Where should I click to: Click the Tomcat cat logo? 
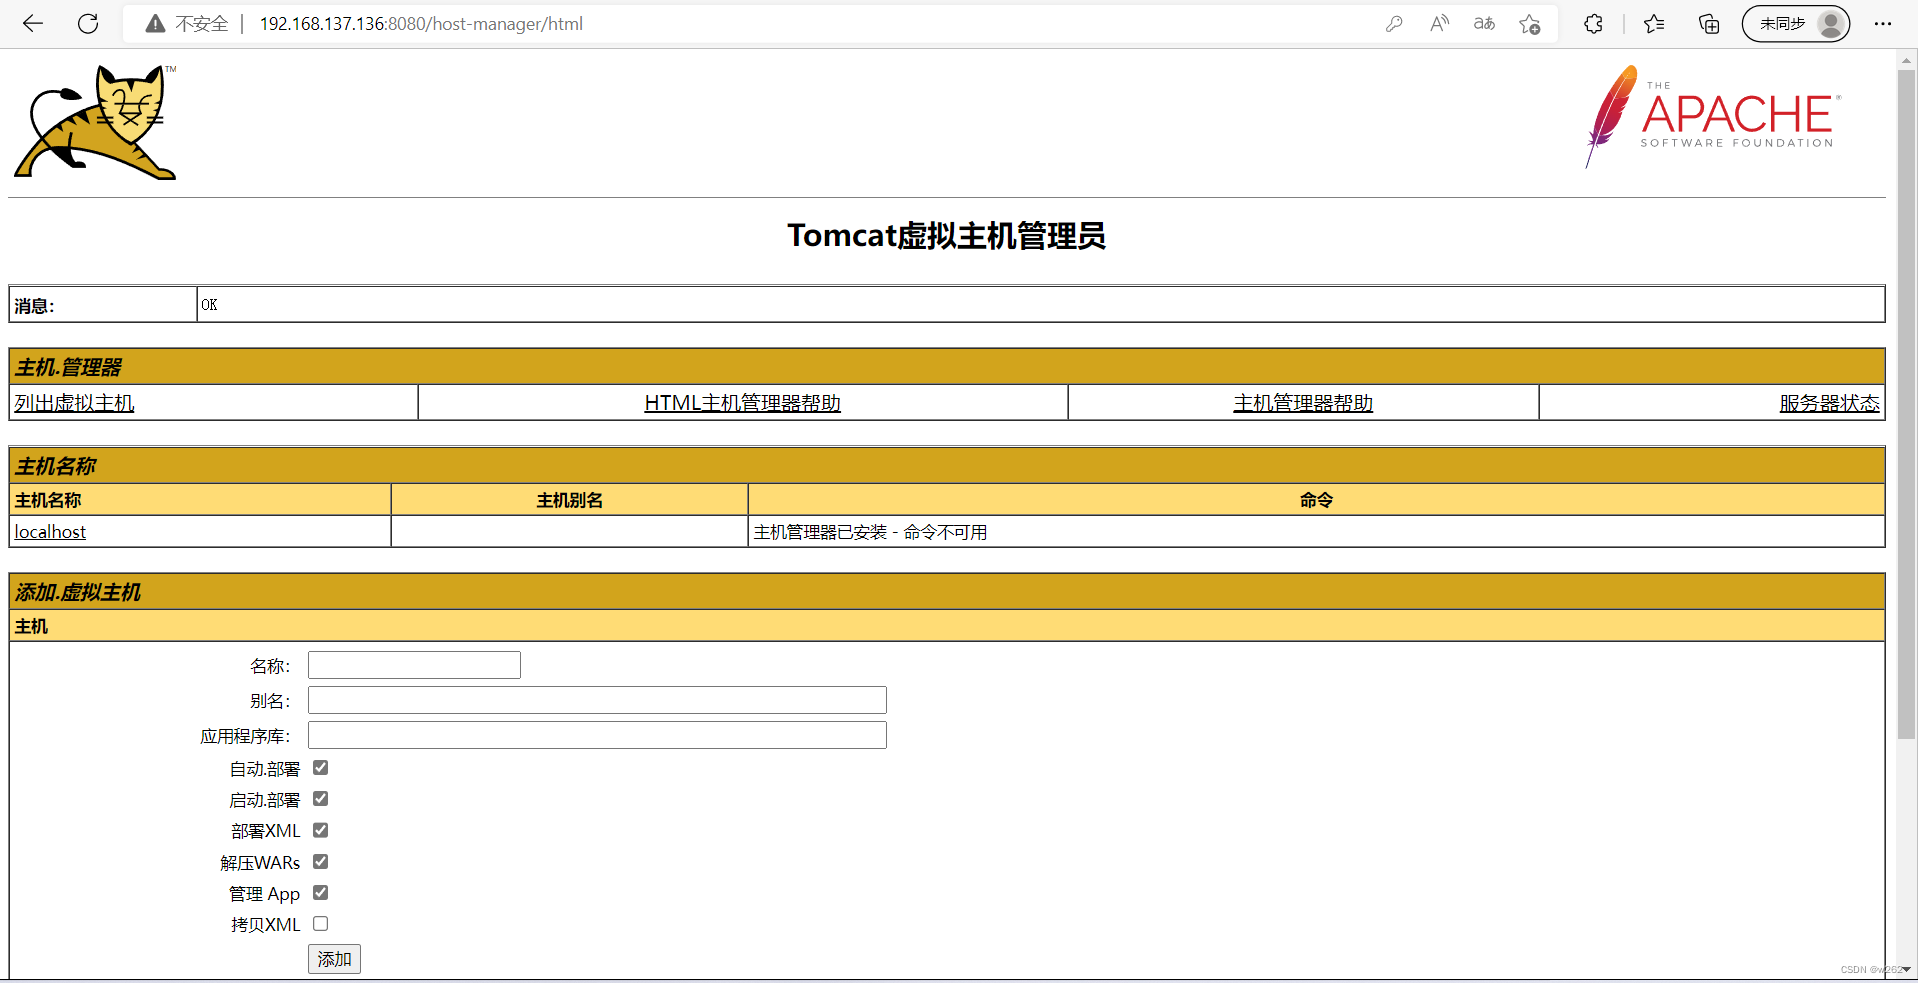[95, 122]
